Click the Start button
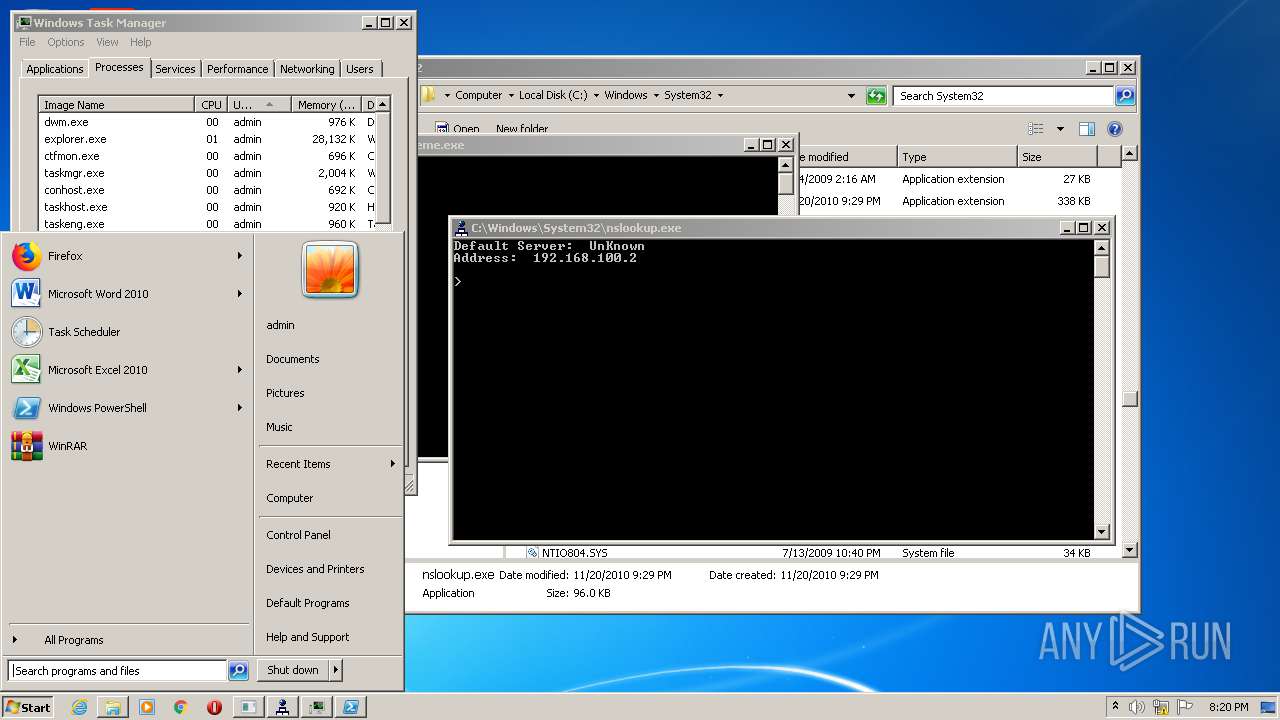The image size is (1280, 720). click(x=27, y=707)
